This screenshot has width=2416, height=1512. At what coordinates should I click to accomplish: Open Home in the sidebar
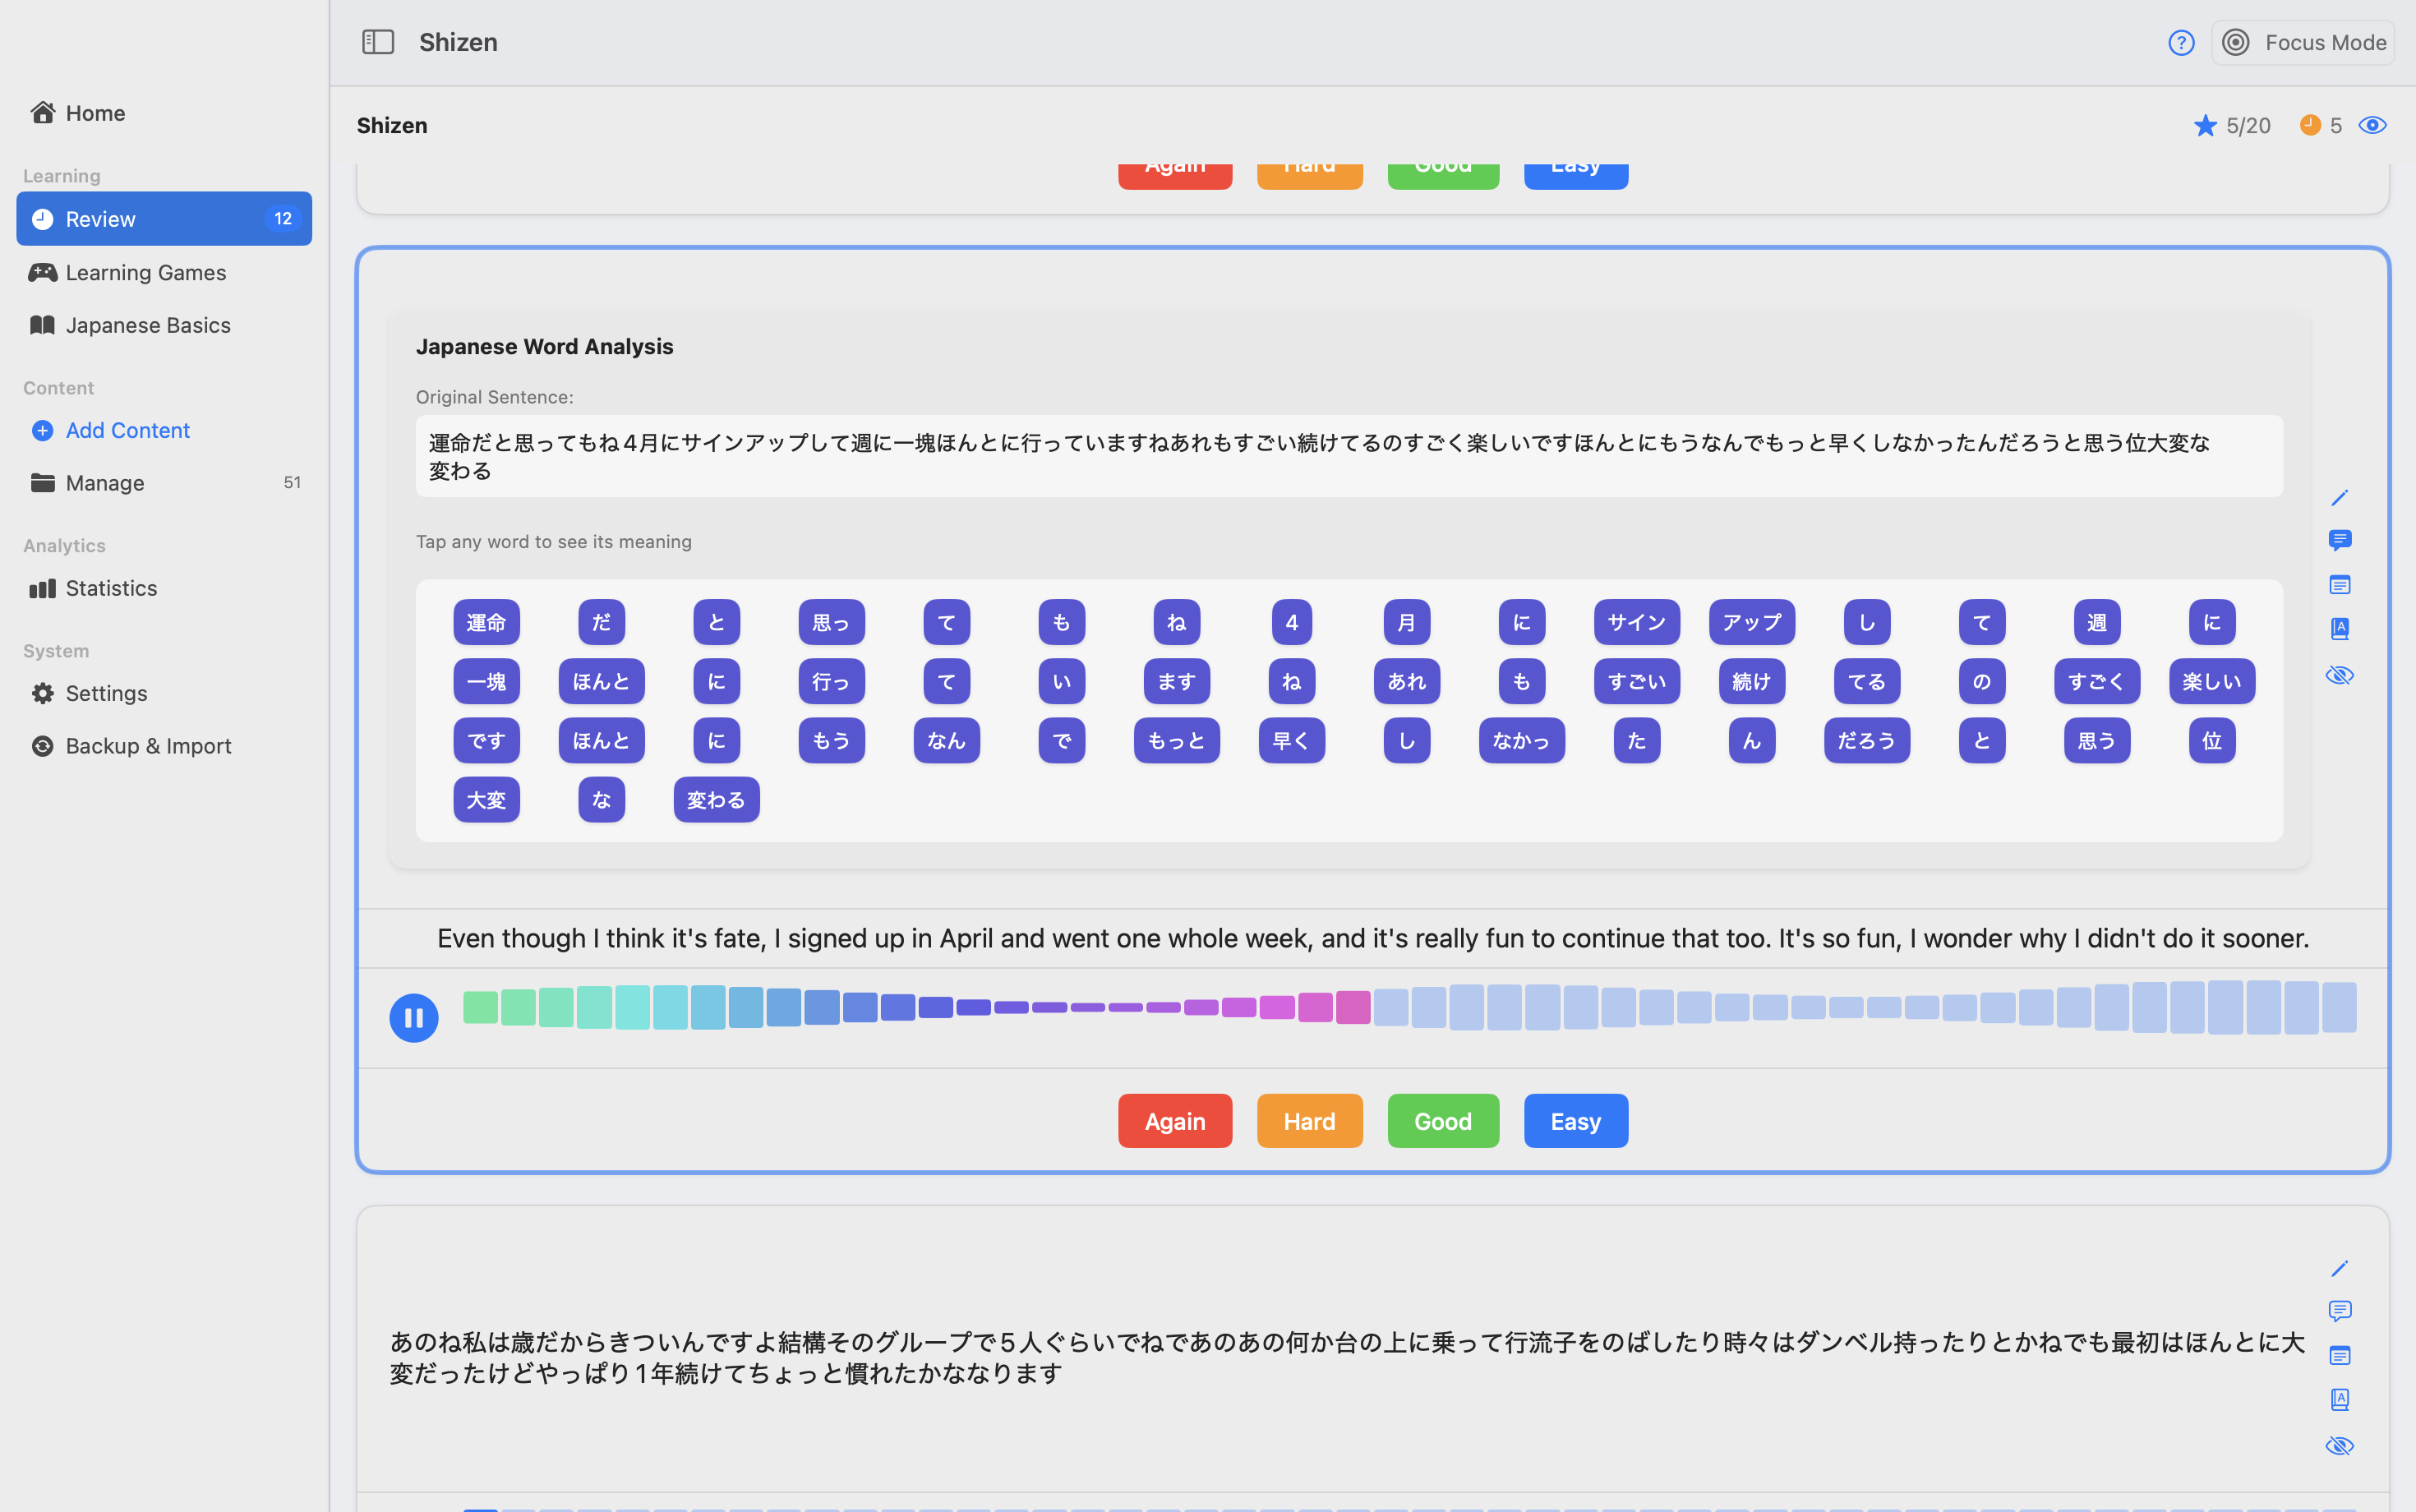(164, 113)
